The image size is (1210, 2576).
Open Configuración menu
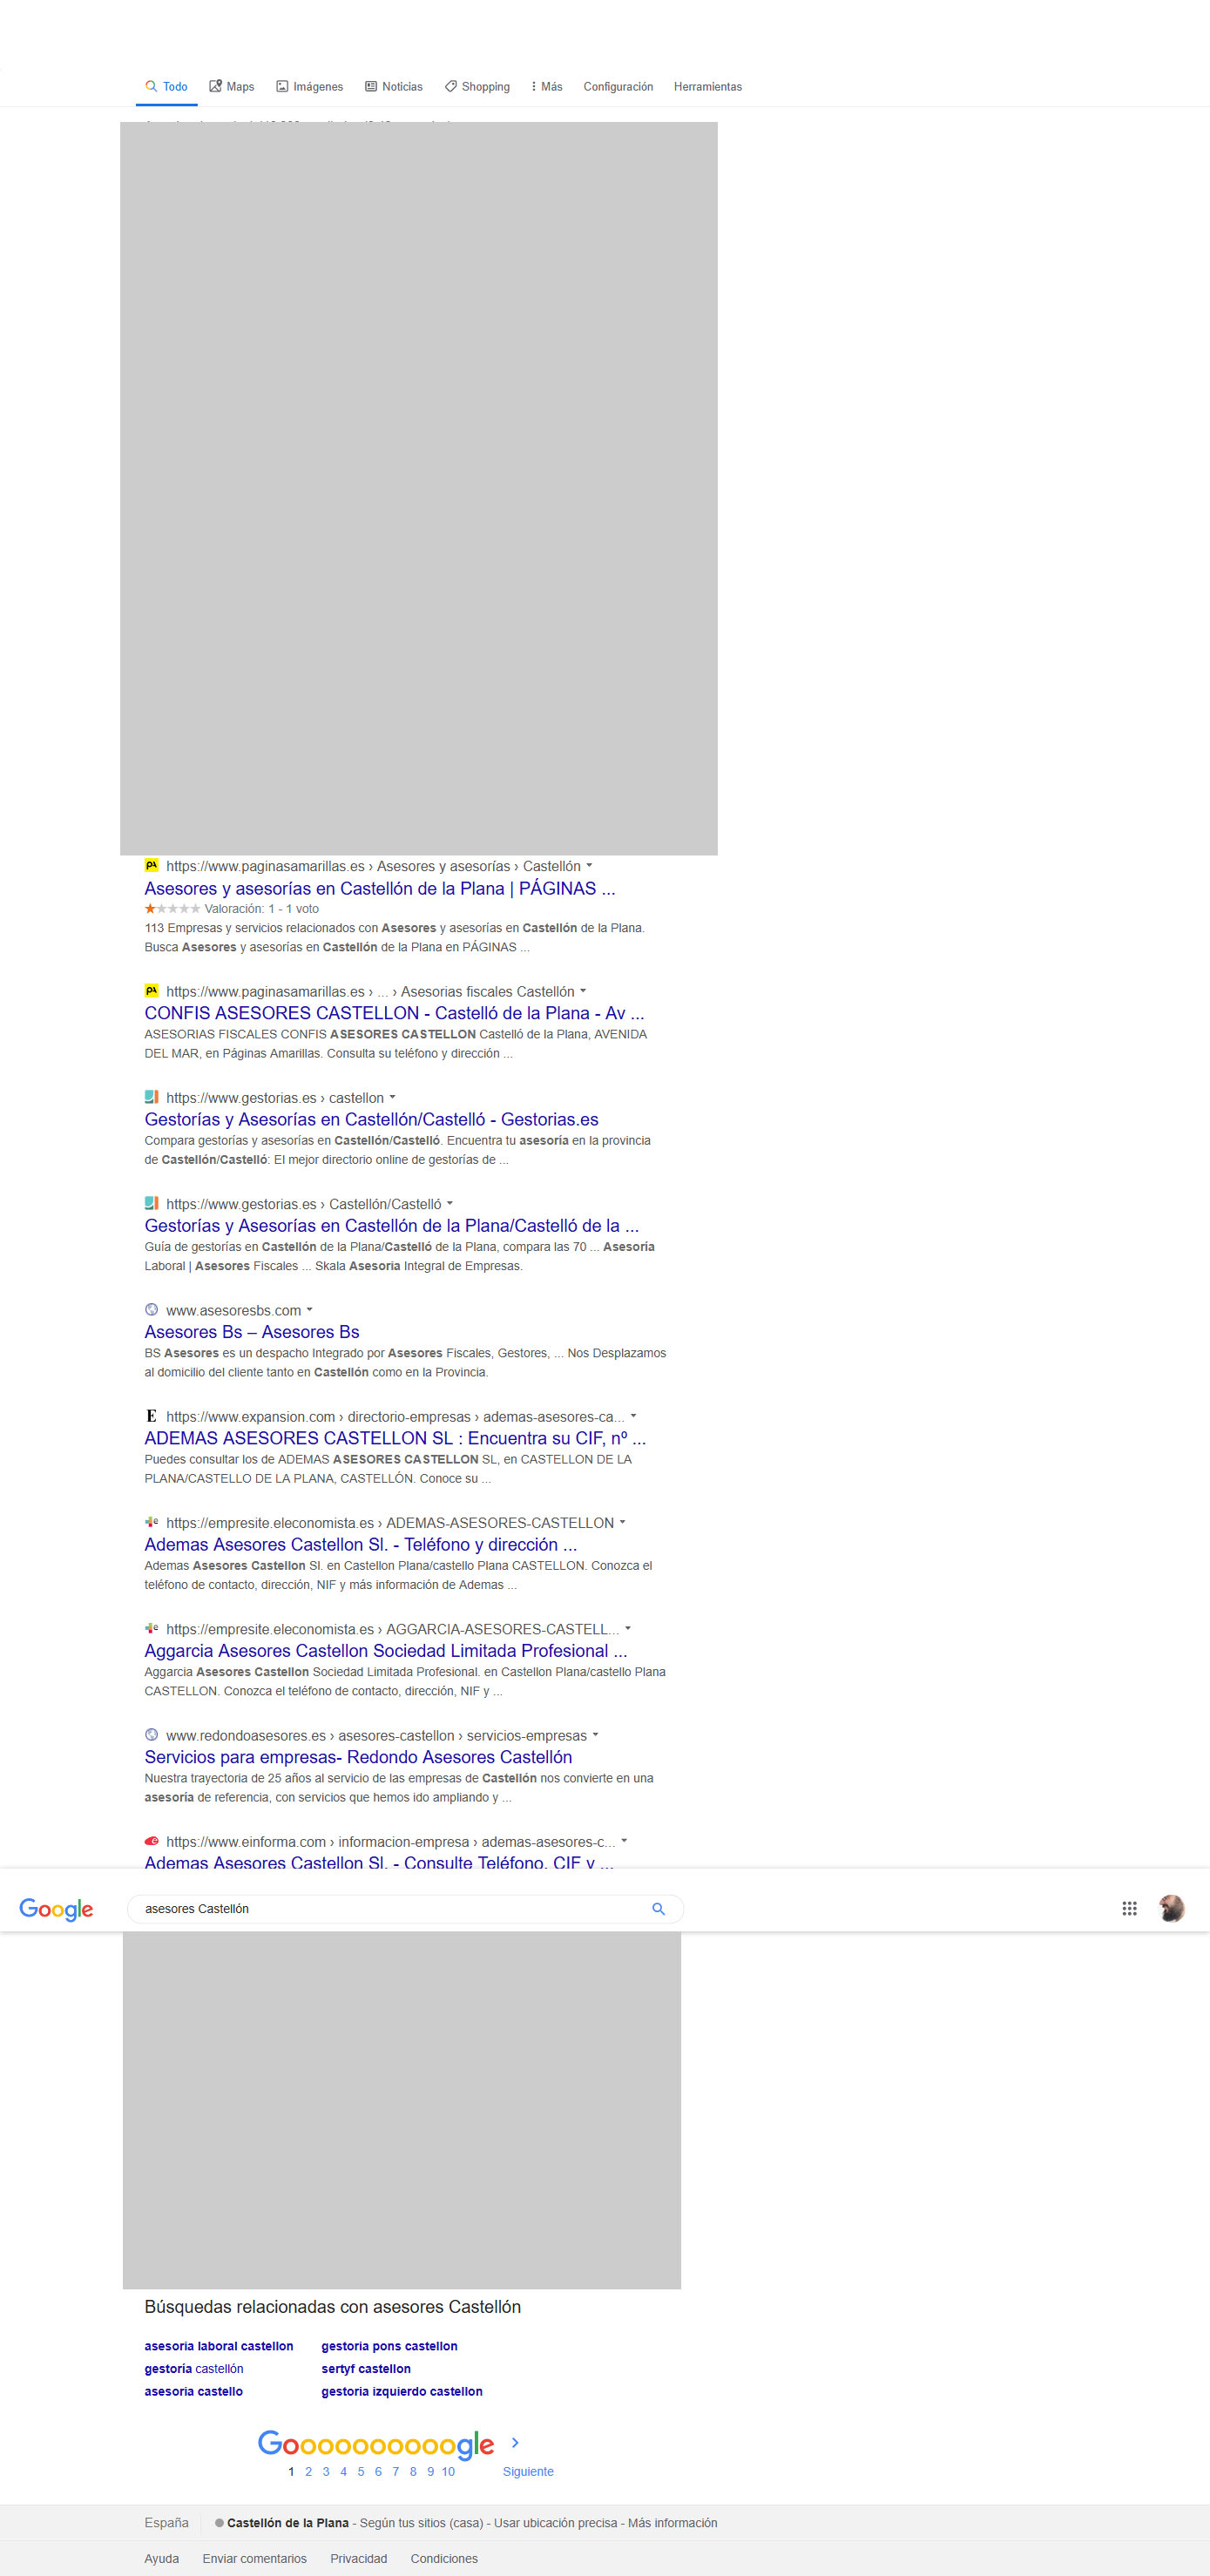click(x=618, y=87)
